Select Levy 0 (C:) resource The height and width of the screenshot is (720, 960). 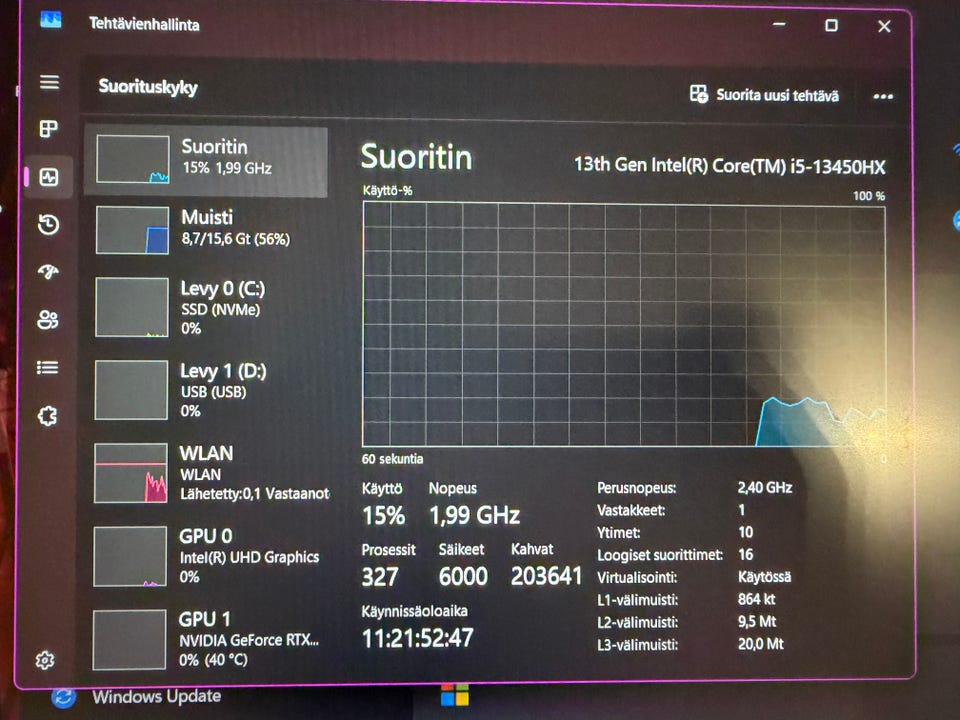coord(206,307)
